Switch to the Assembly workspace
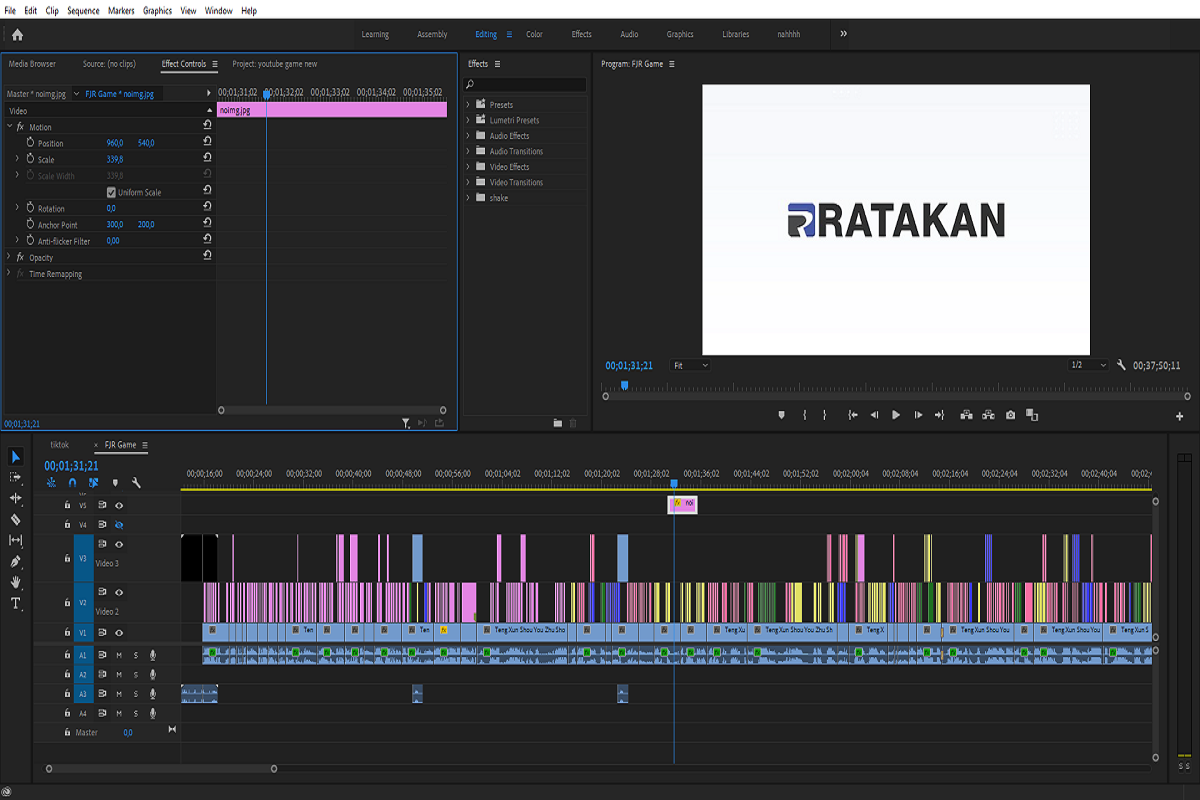Viewport: 1200px width, 800px height. click(x=432, y=34)
